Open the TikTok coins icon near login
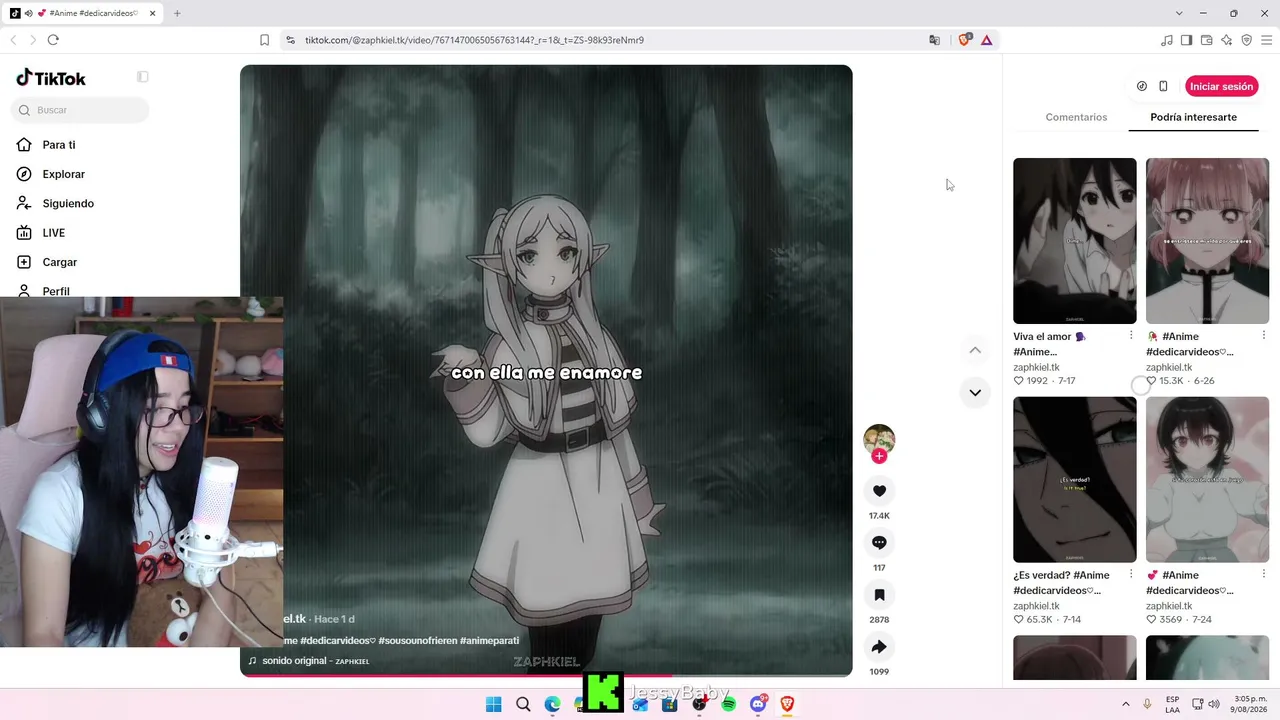 click(1142, 86)
